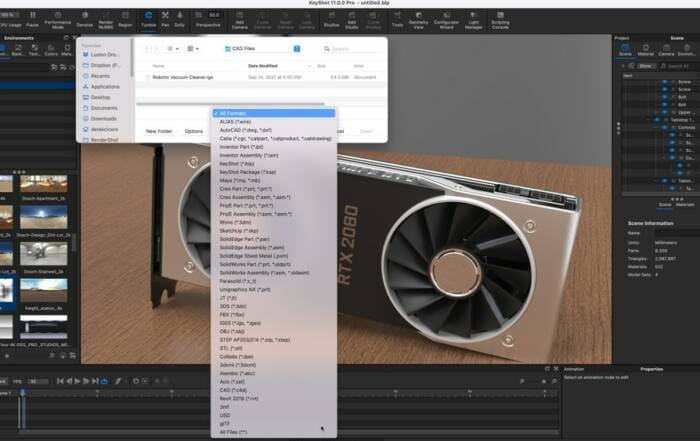Choose ALIAS (*.wire) format
The height and width of the screenshot is (441, 700).
pos(274,122)
